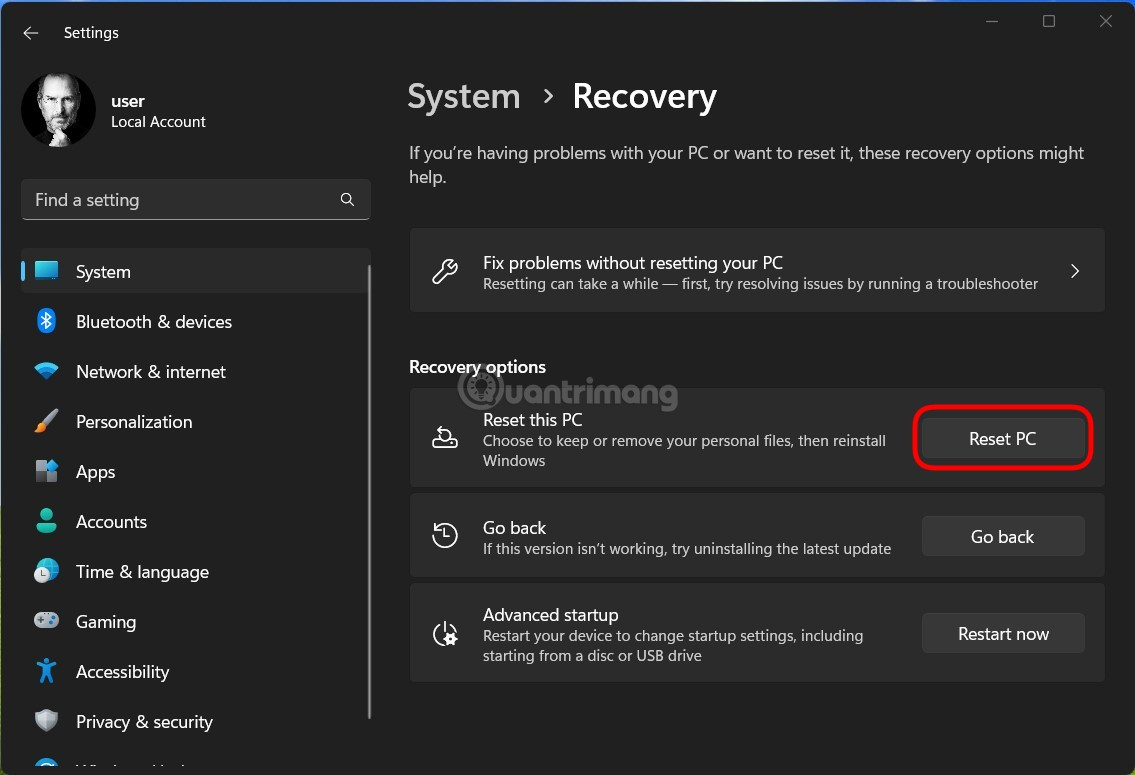
Task: Click the Accessibility figure icon
Action: click(x=46, y=671)
